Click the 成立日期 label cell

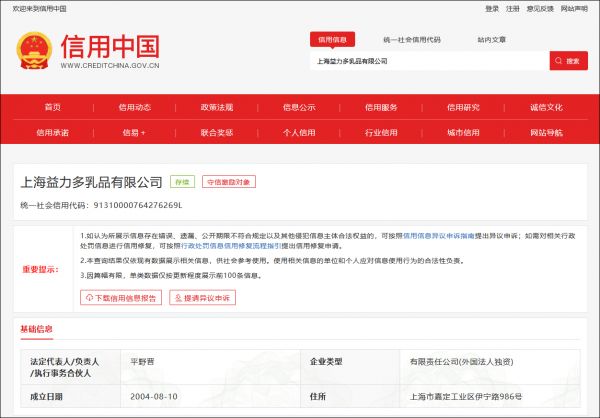70,397
